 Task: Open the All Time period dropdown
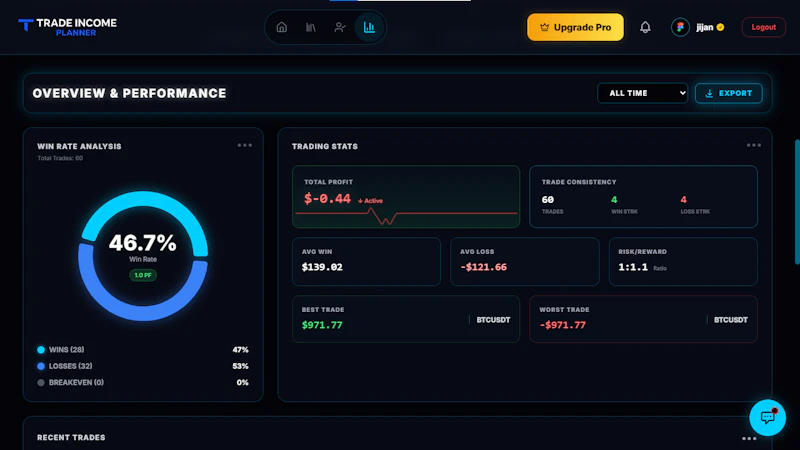[x=642, y=93]
